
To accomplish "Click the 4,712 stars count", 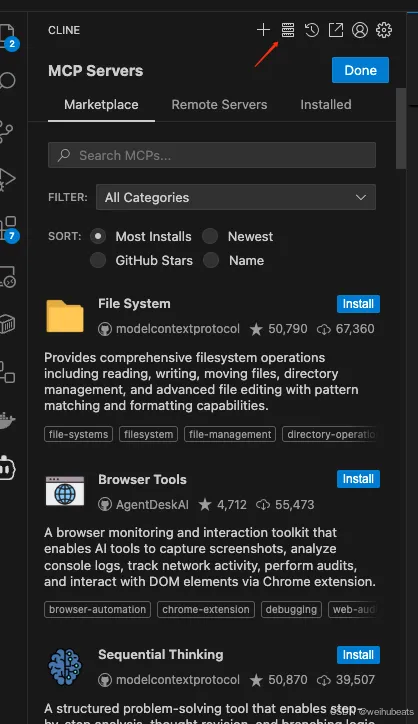I will (232, 505).
